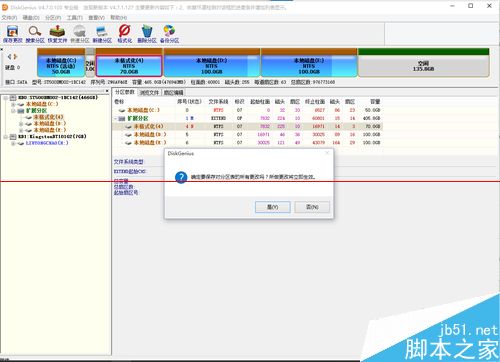Expand 本地磁盘(C:) in the left tree
The image size is (500, 362).
pyautogui.click(x=13, y=104)
